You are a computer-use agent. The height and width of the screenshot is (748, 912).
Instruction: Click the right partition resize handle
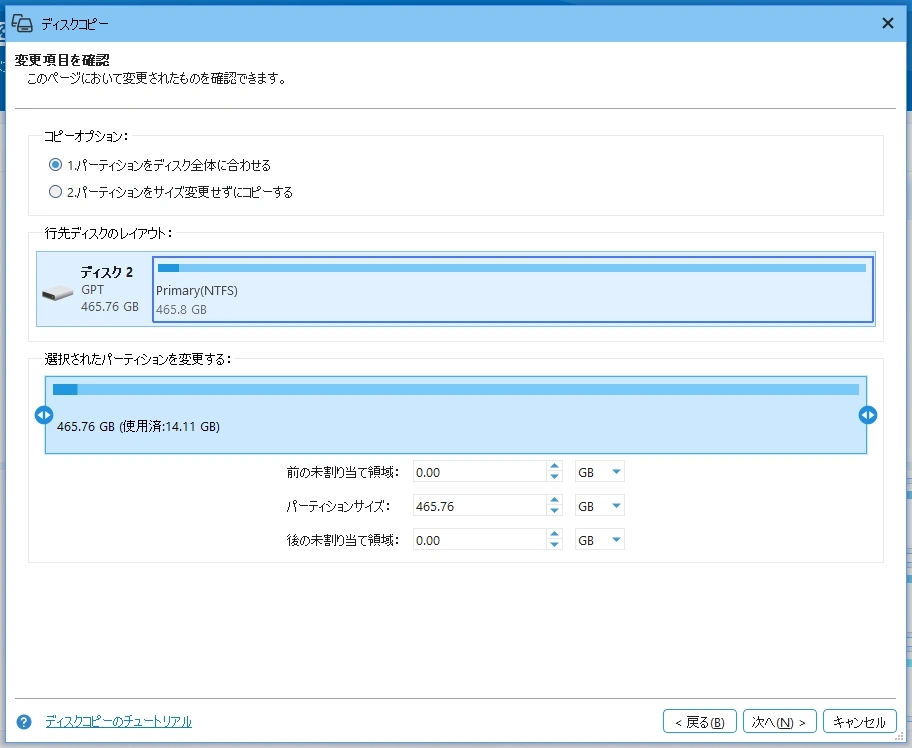pos(868,415)
